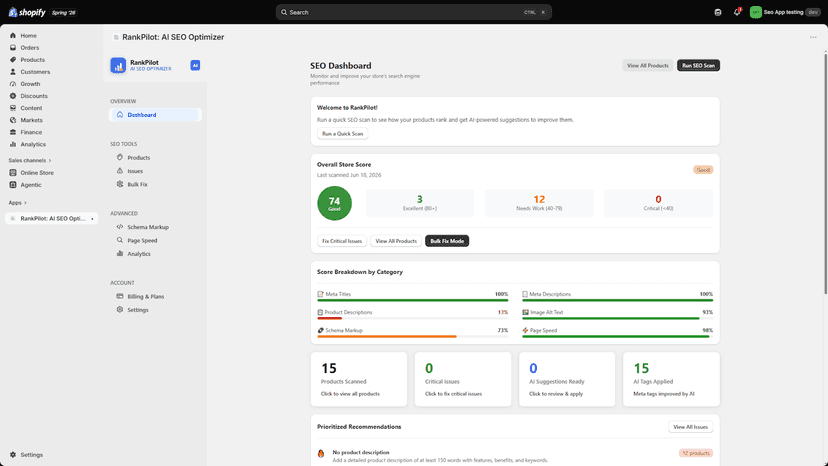Click the Run a Quick Scan button

point(343,134)
